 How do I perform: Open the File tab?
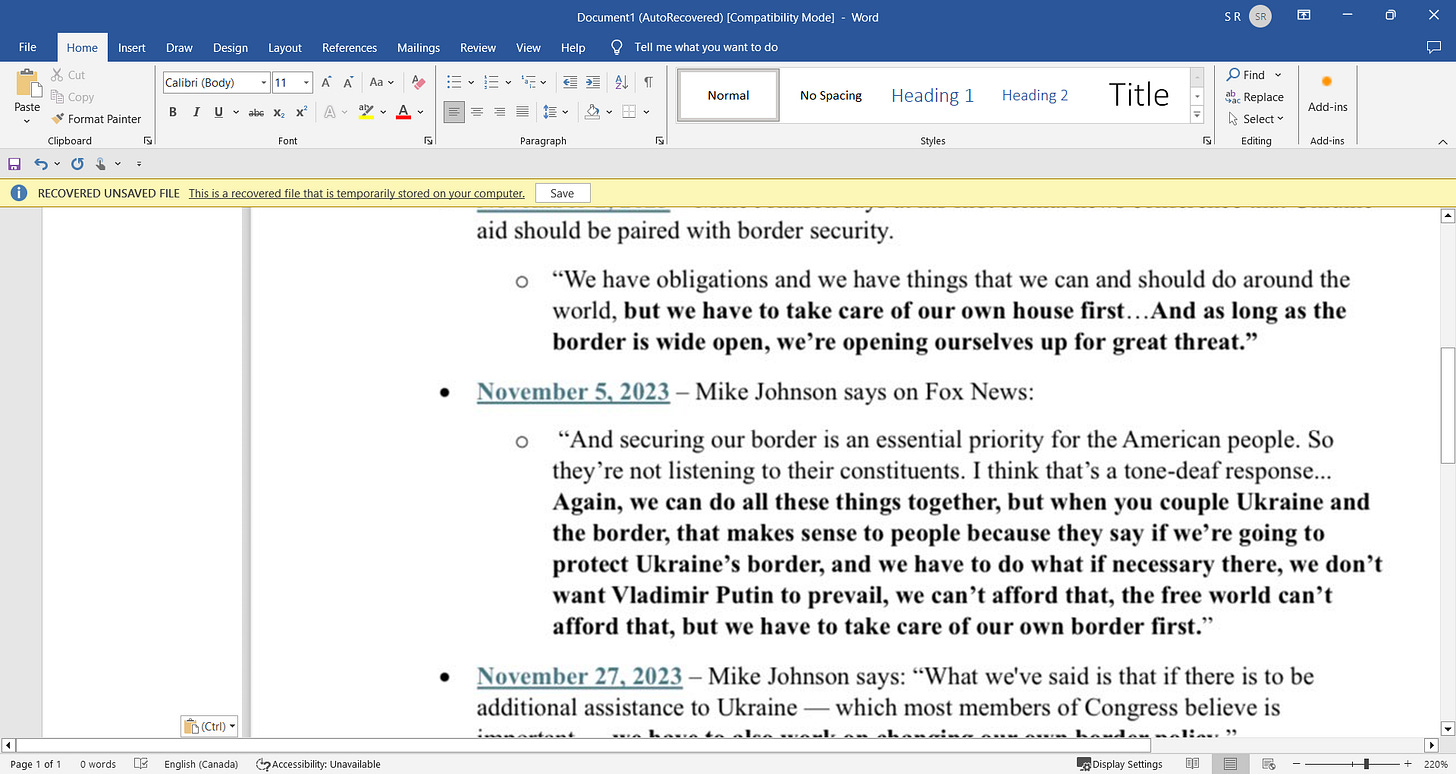[28, 47]
